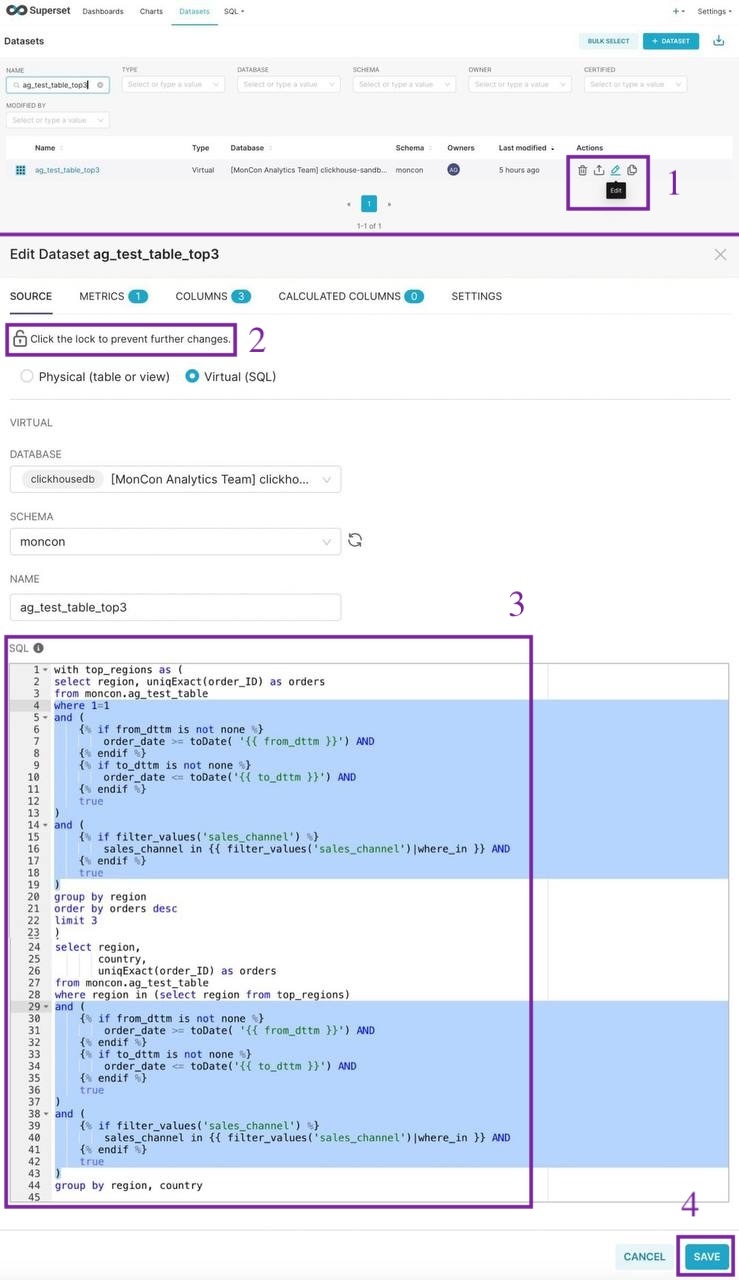The height and width of the screenshot is (1280, 739).
Task: Close the Edit Dataset dialog with X
Action: pyautogui.click(x=720, y=255)
